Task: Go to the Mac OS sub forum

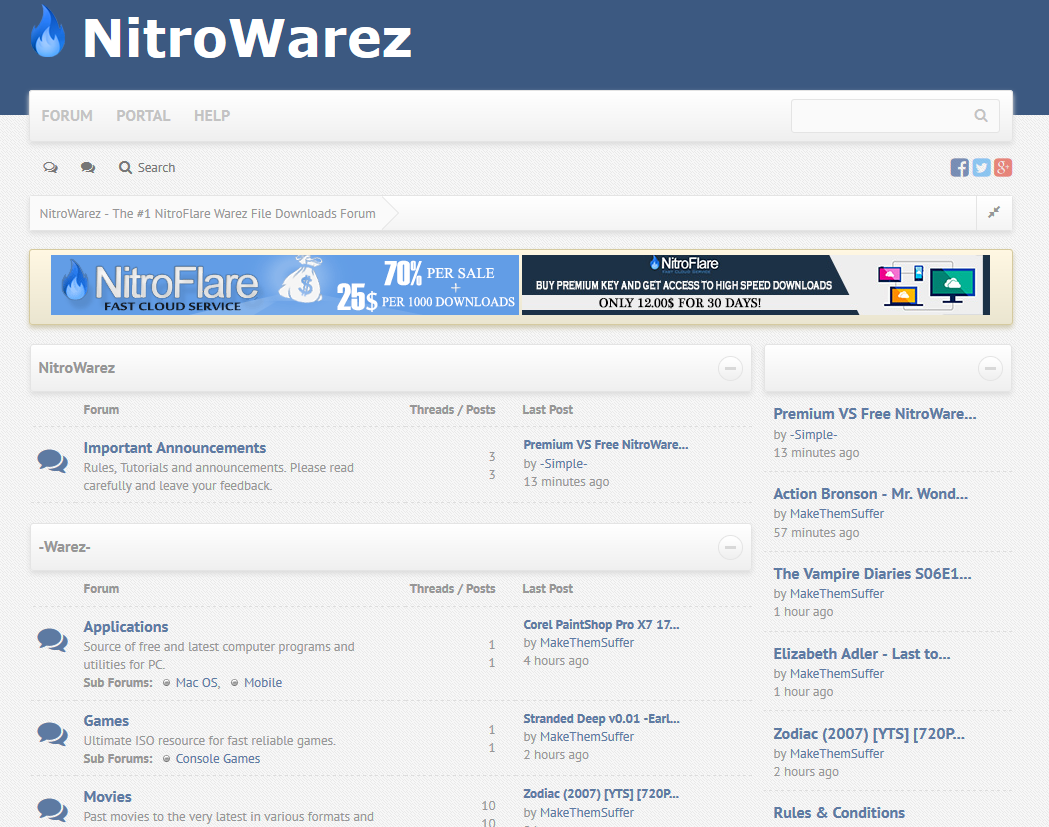Action: click(198, 683)
